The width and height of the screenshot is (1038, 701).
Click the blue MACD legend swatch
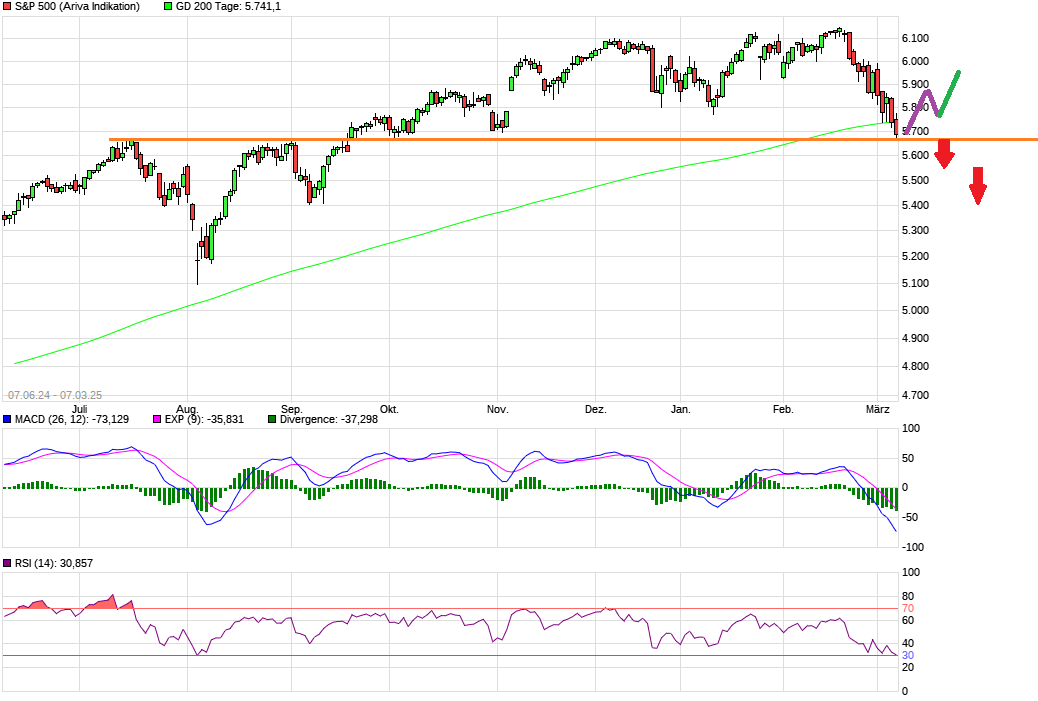7,420
